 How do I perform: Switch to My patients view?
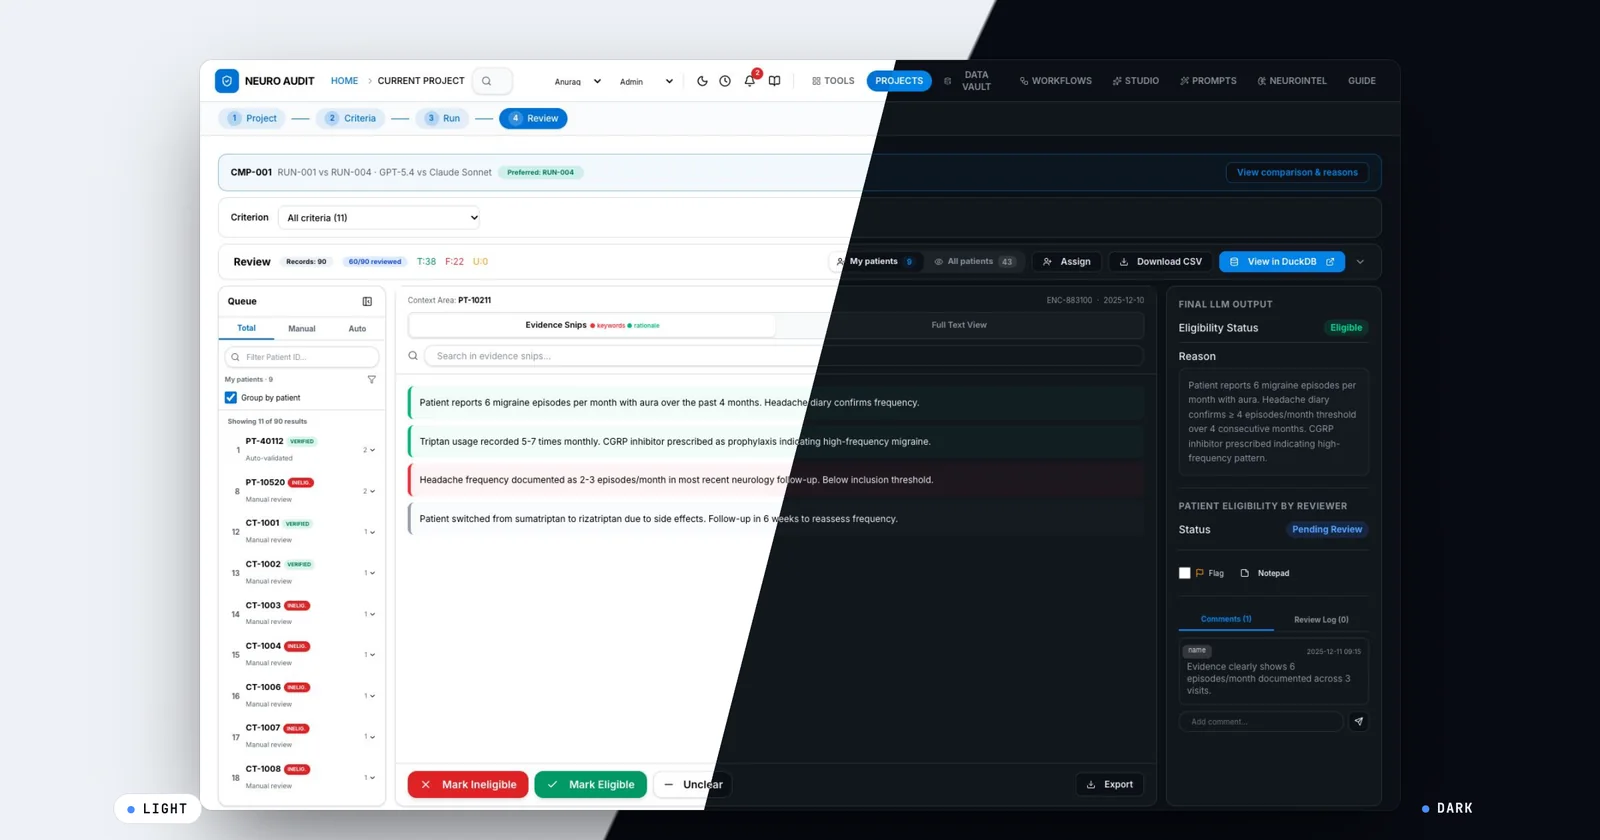click(875, 262)
